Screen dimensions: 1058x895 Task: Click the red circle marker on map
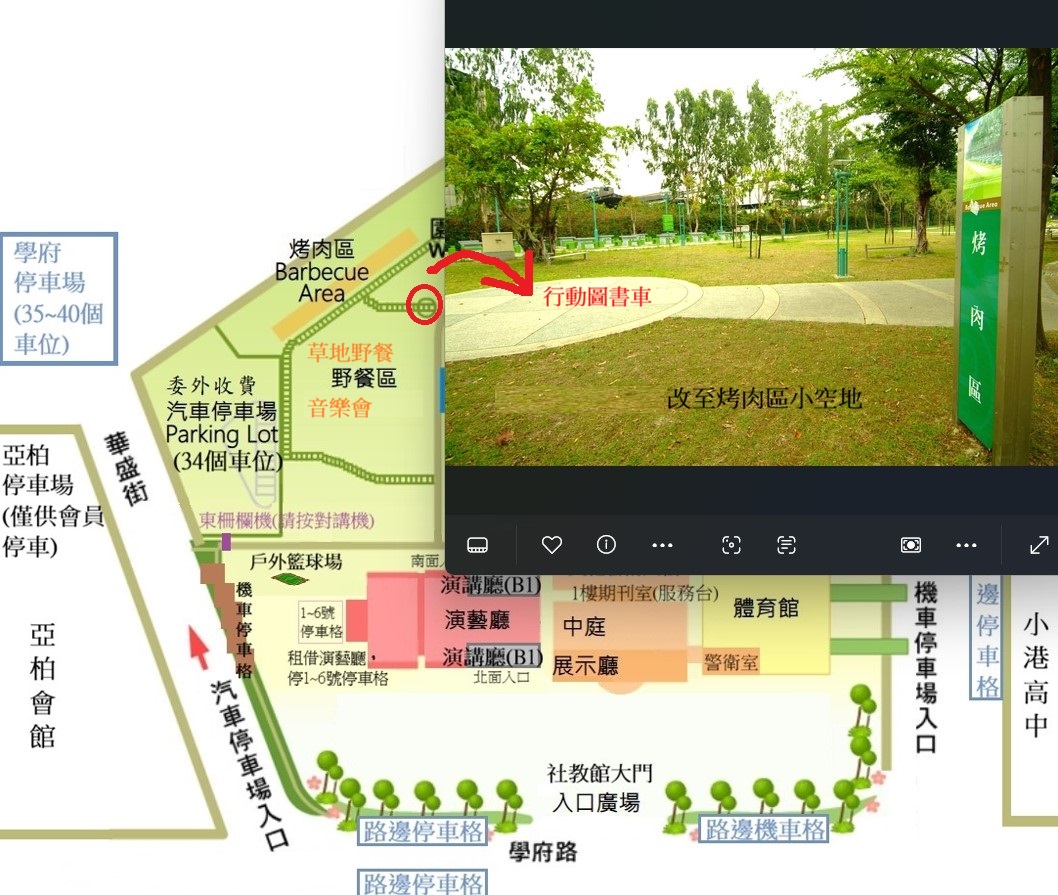click(x=426, y=305)
